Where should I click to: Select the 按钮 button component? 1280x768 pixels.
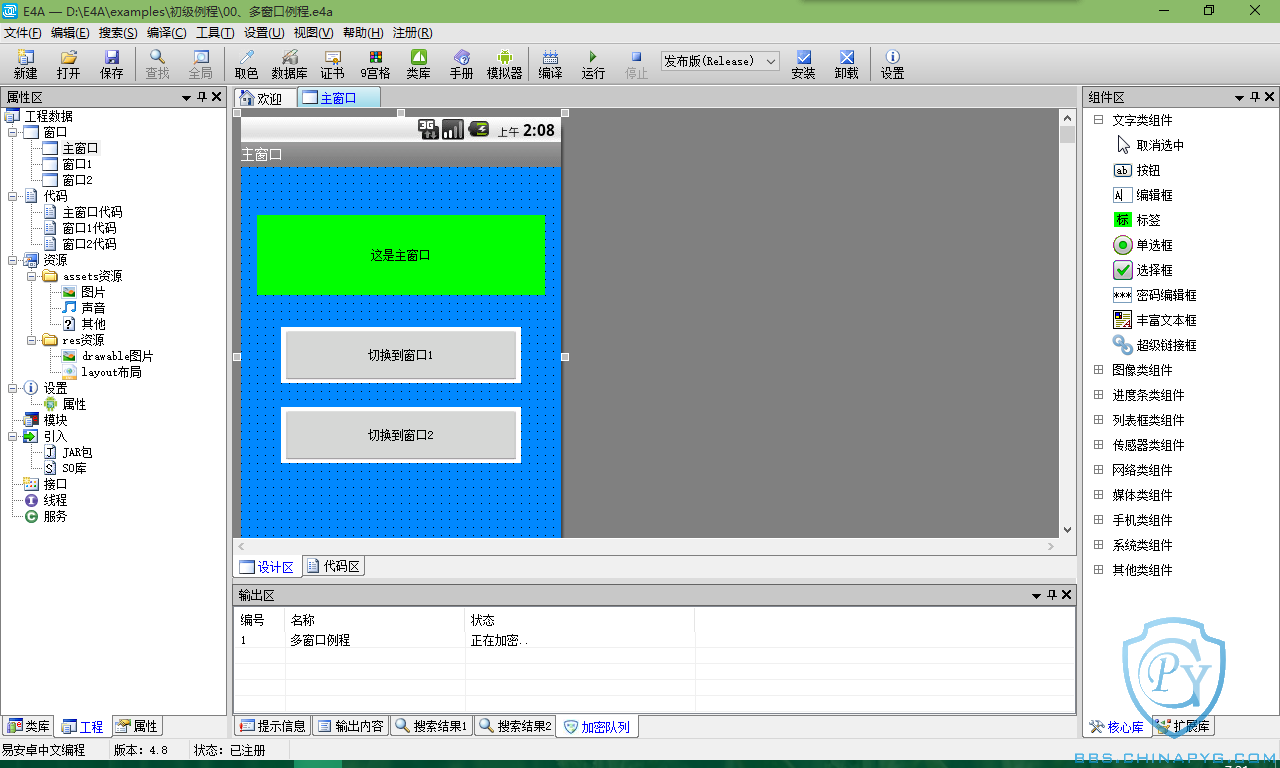pyautogui.click(x=1137, y=170)
